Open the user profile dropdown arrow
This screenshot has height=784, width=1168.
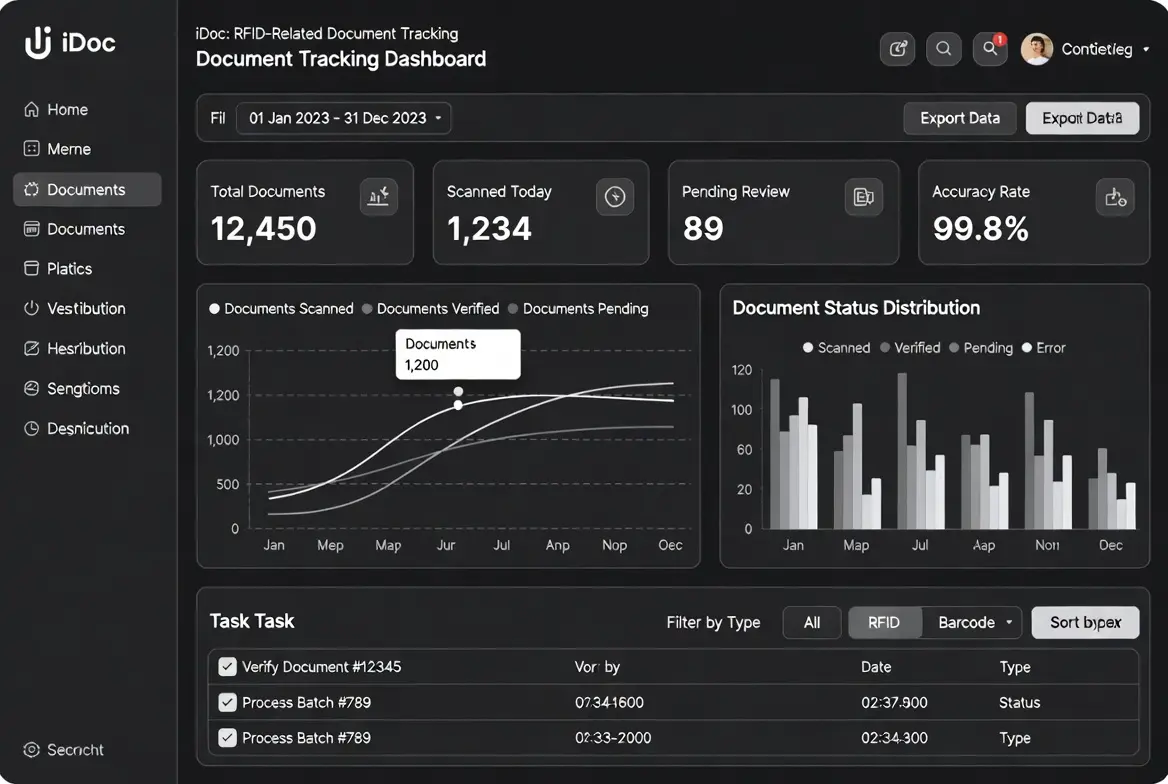tap(1146, 49)
